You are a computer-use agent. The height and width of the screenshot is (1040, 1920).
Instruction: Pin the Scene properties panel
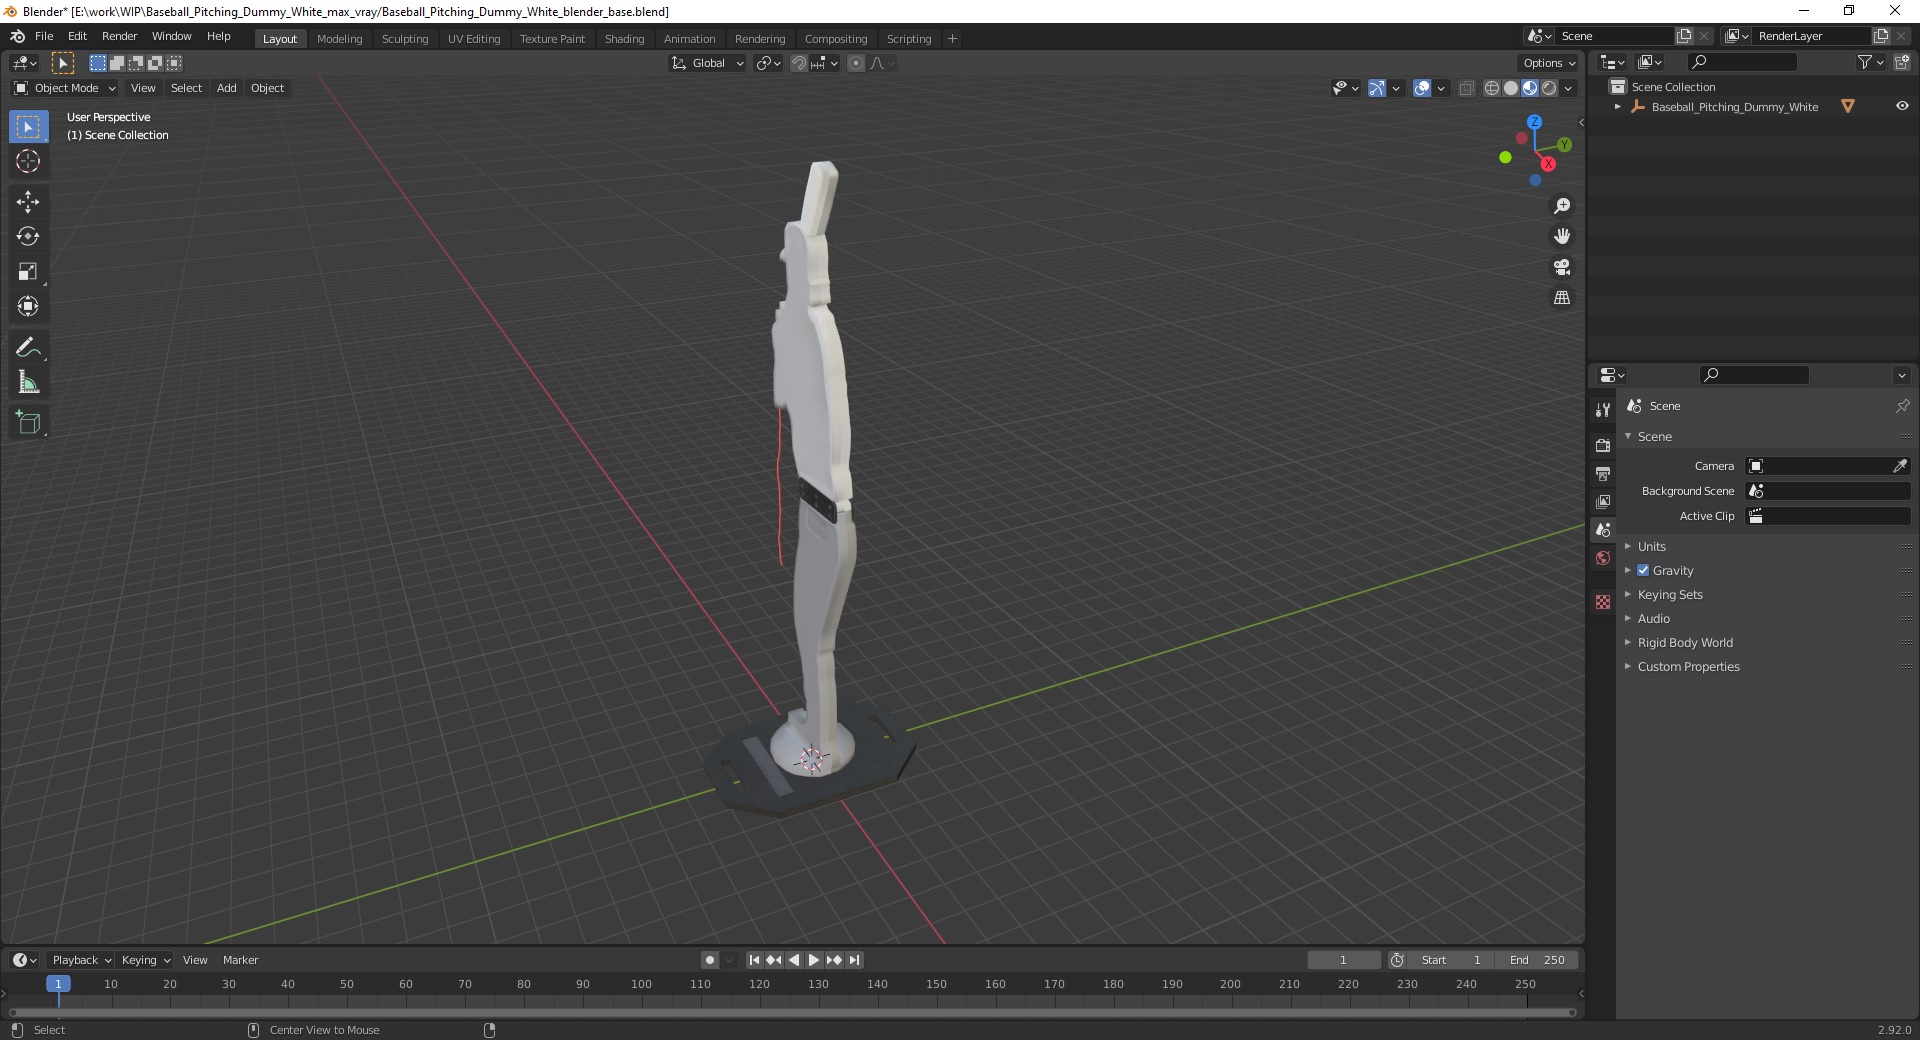click(x=1902, y=406)
